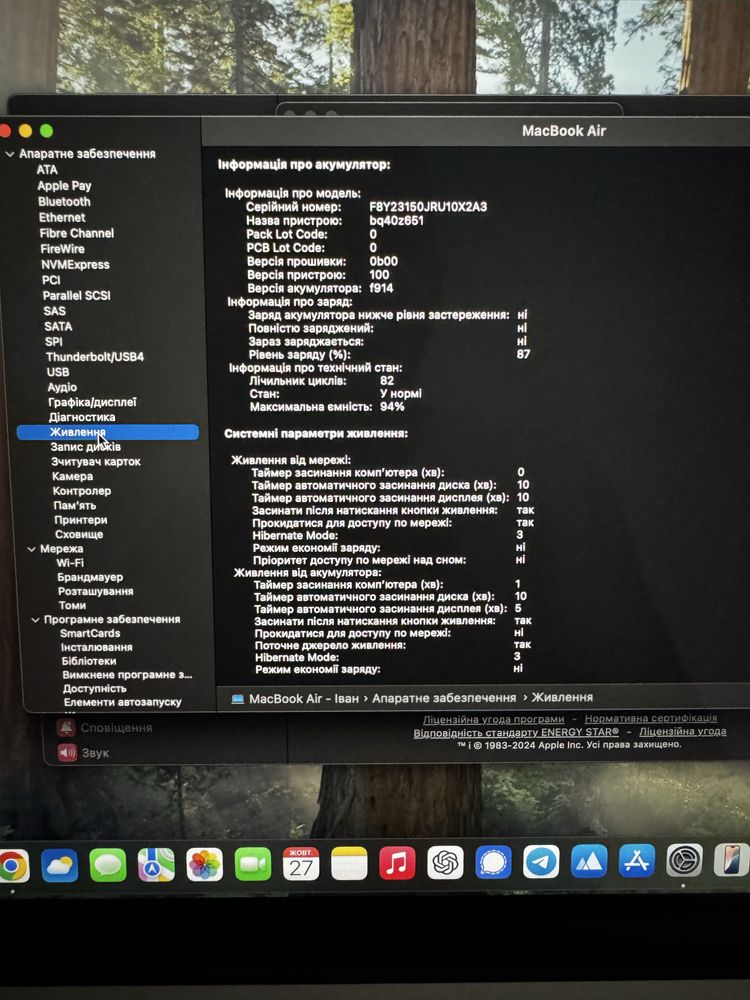Select Thunderbolt/USB4 in the sidebar
Image resolution: width=750 pixels, height=1000 pixels.
[95, 357]
